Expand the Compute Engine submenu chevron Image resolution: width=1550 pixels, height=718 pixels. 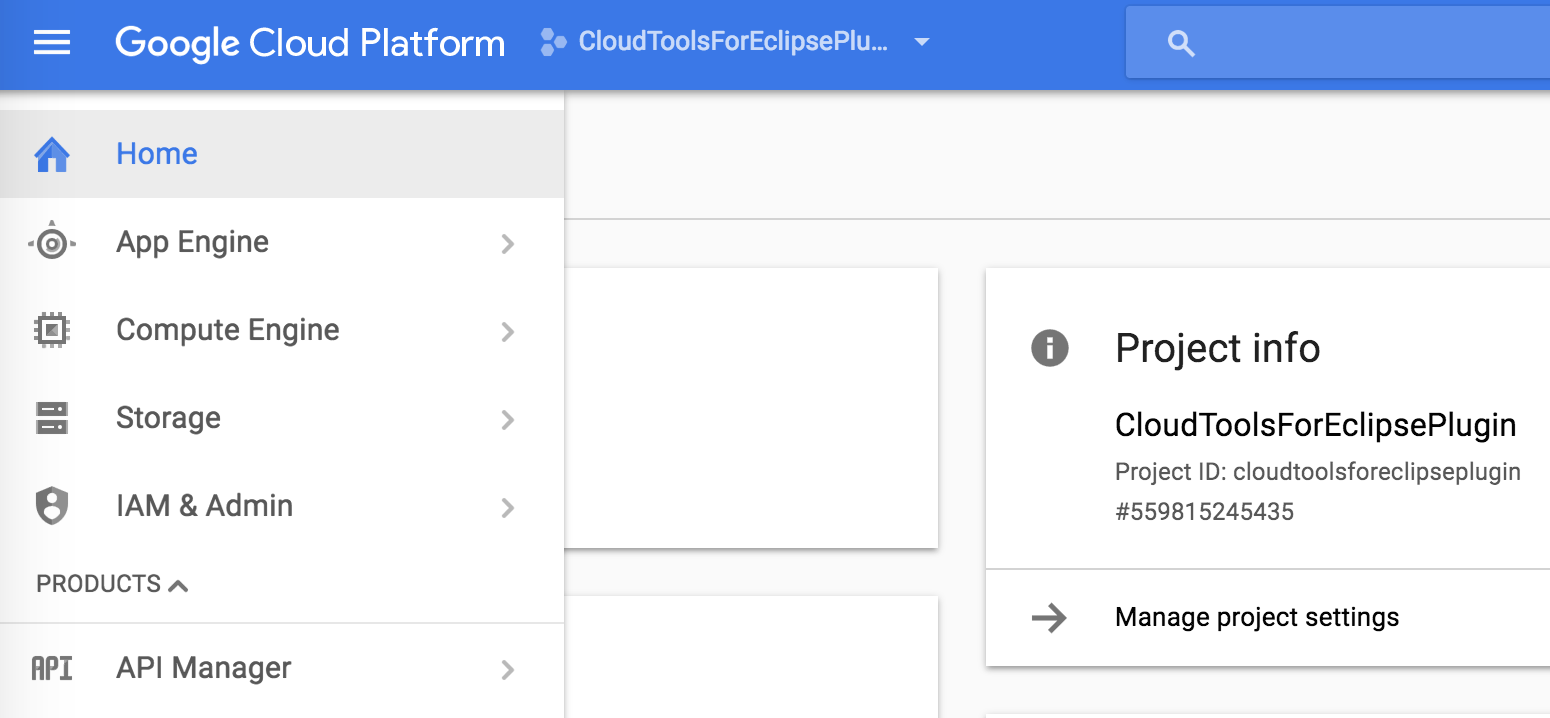click(x=508, y=331)
